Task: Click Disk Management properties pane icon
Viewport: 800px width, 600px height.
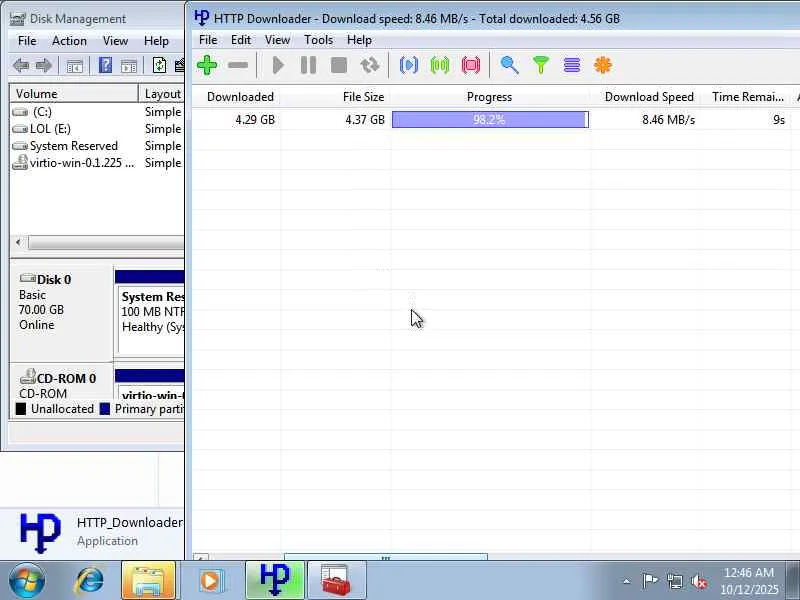Action: [129, 66]
